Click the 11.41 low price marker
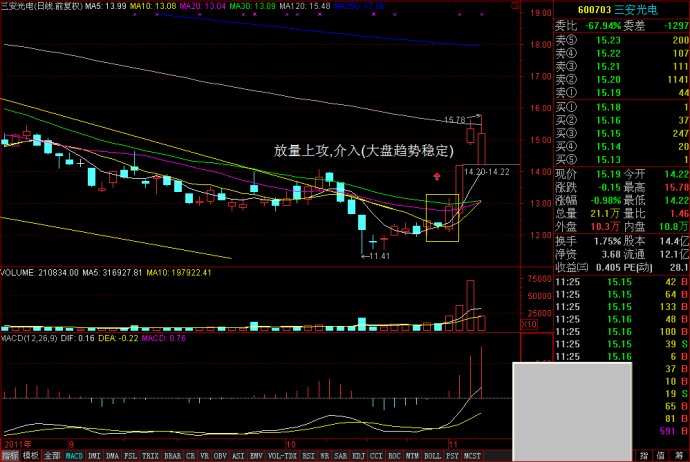The width and height of the screenshot is (690, 462). 379,256
